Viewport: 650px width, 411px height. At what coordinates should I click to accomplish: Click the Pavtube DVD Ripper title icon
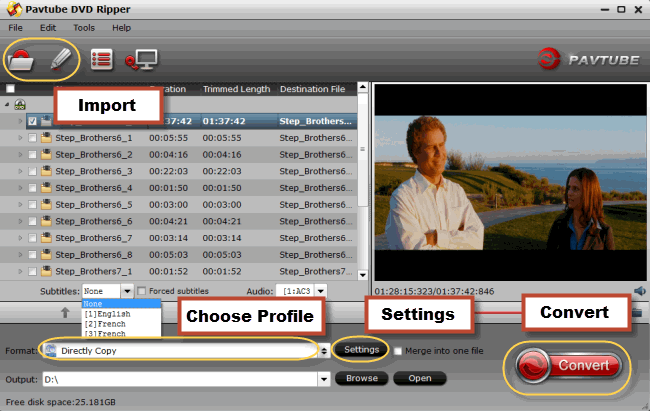pyautogui.click(x=14, y=9)
